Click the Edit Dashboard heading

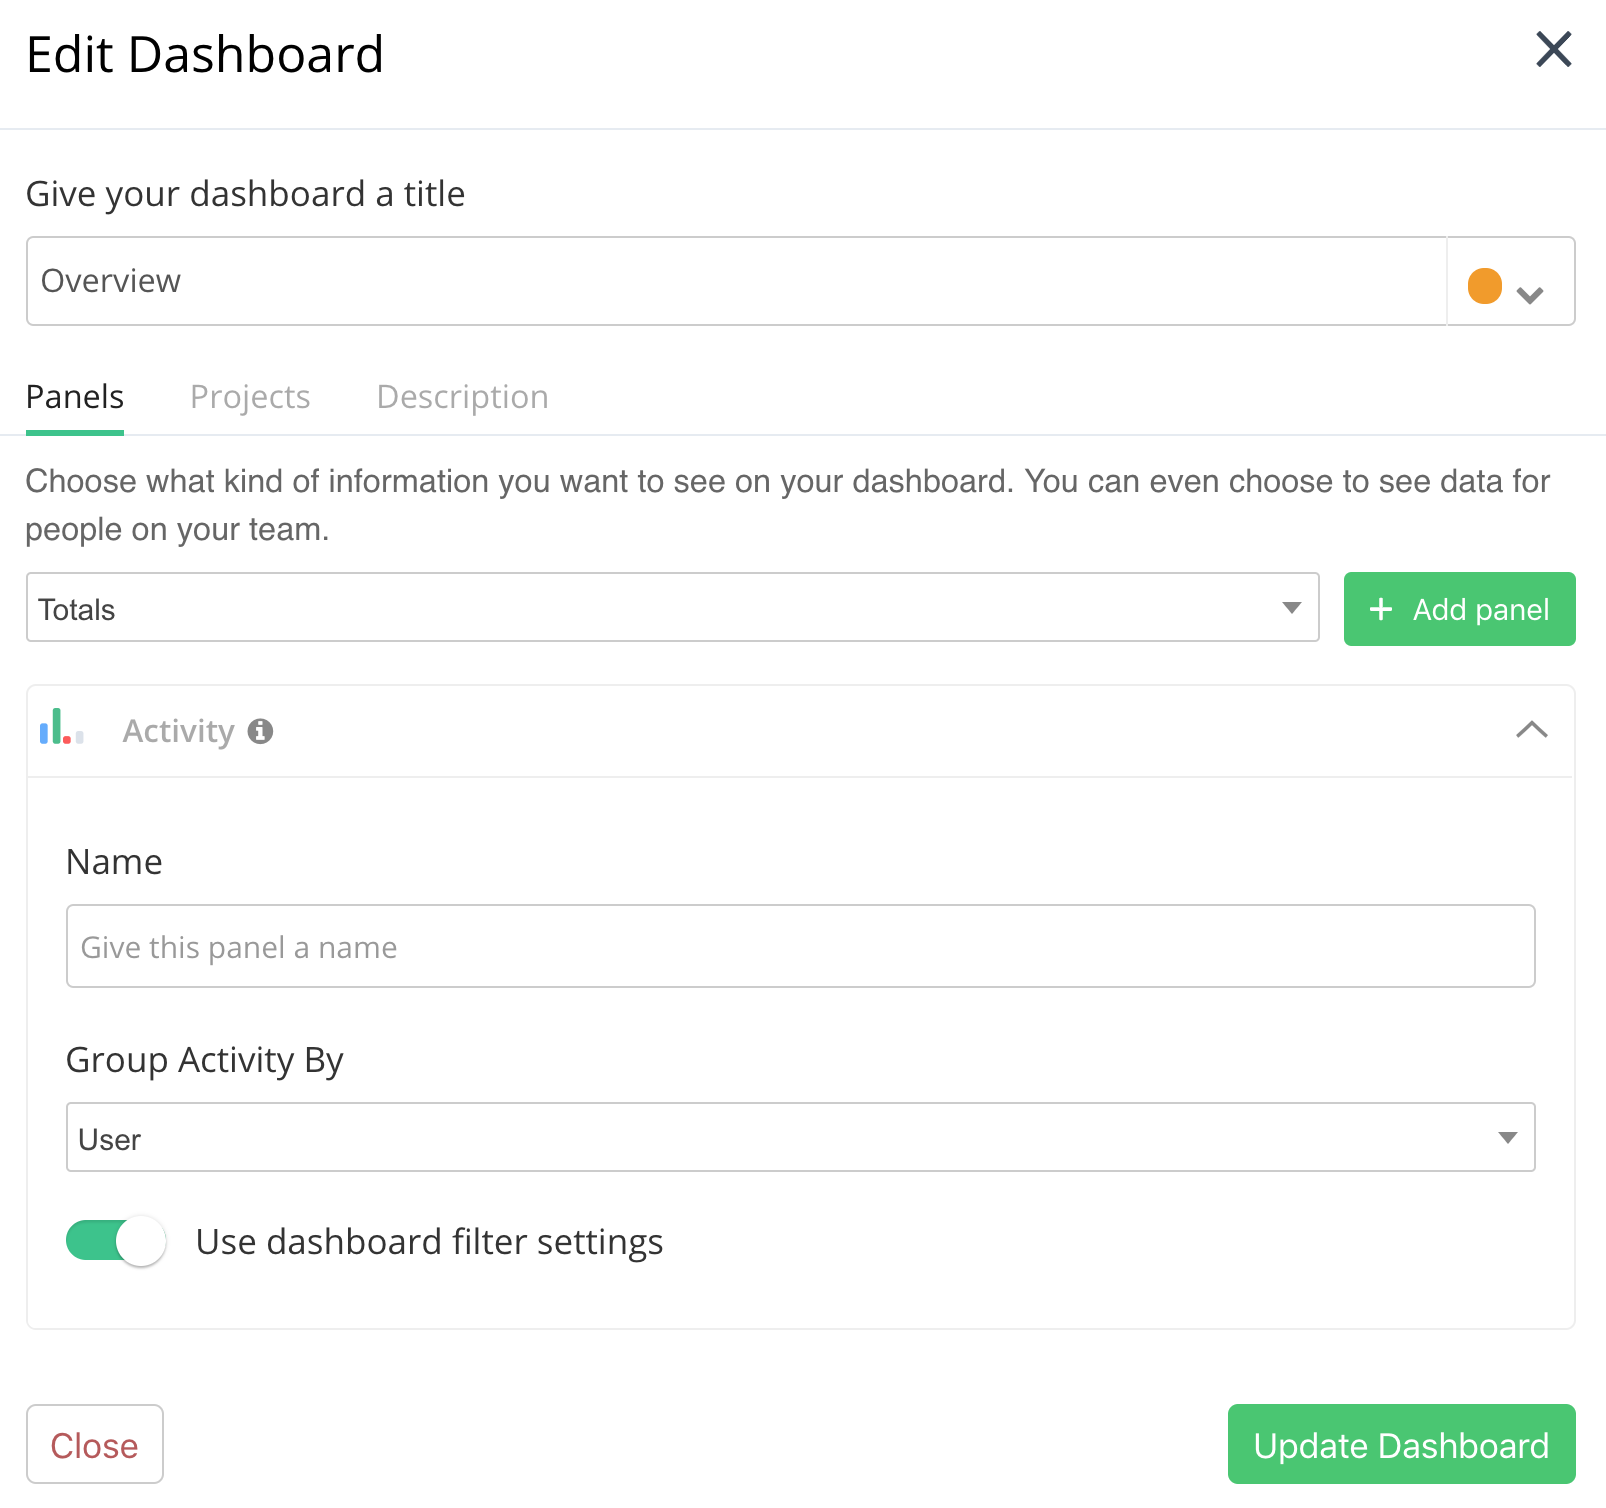[x=205, y=54]
